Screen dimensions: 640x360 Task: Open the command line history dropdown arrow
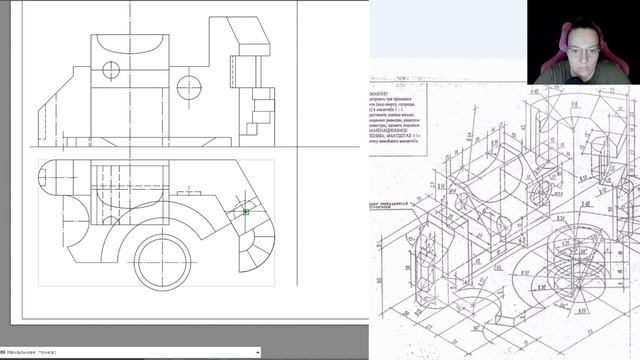(x=258, y=353)
